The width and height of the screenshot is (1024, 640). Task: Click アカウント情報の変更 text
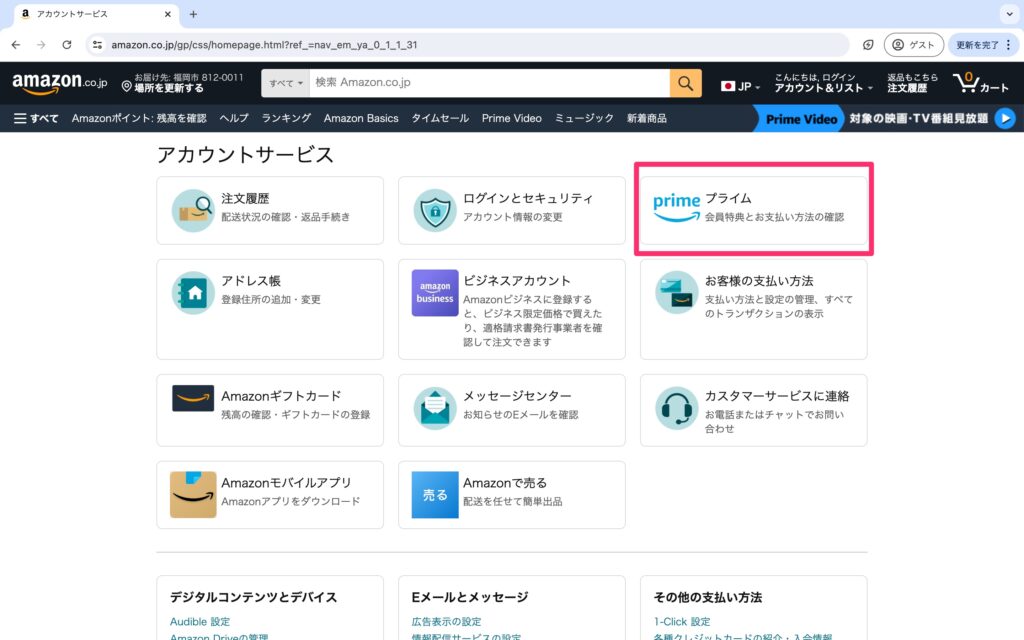(513, 217)
